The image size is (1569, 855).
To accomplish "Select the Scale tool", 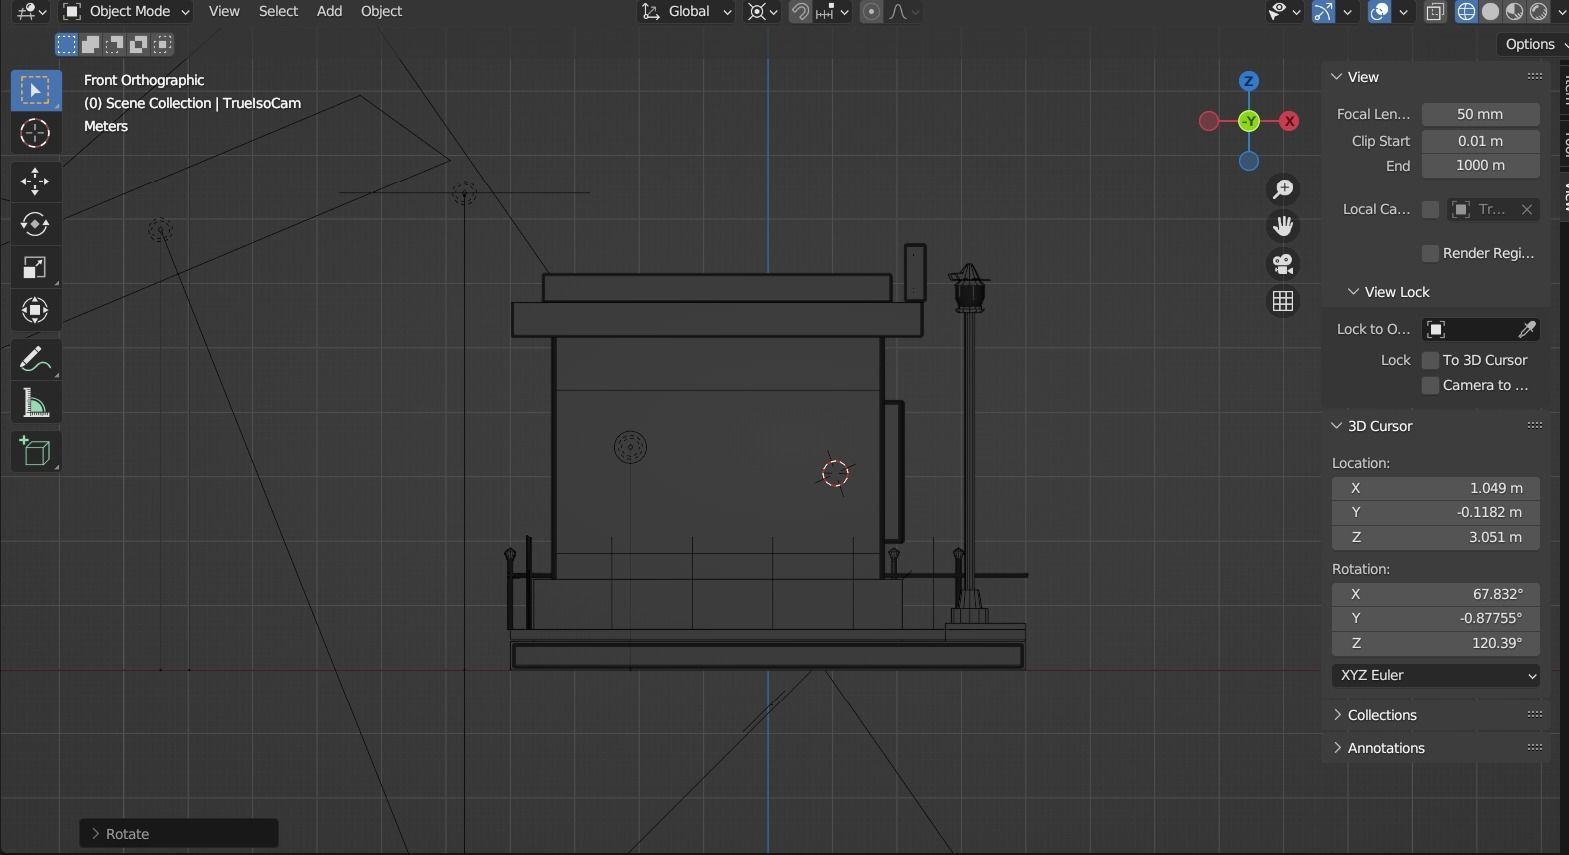I will pos(35,267).
